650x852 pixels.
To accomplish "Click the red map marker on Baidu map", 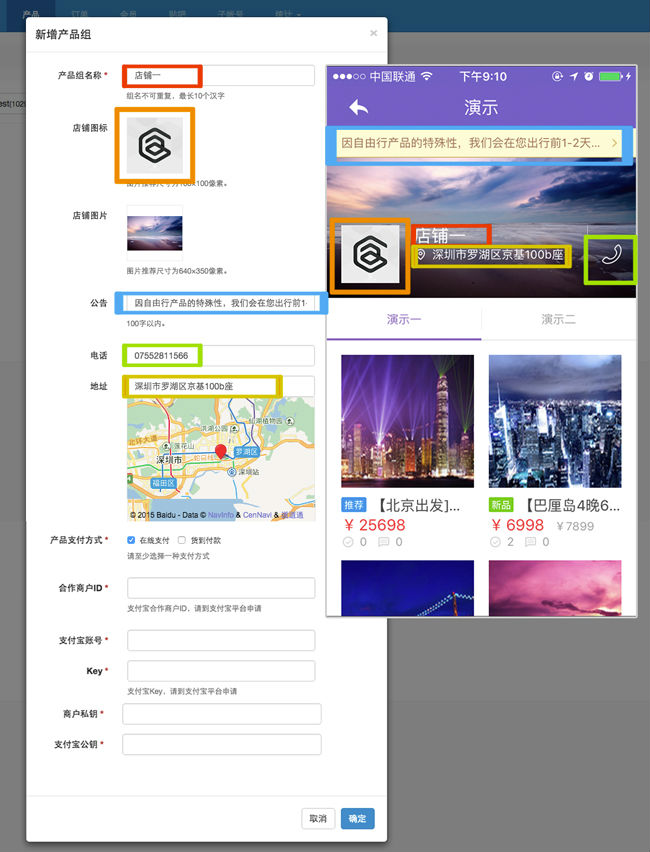I will click(x=221, y=453).
